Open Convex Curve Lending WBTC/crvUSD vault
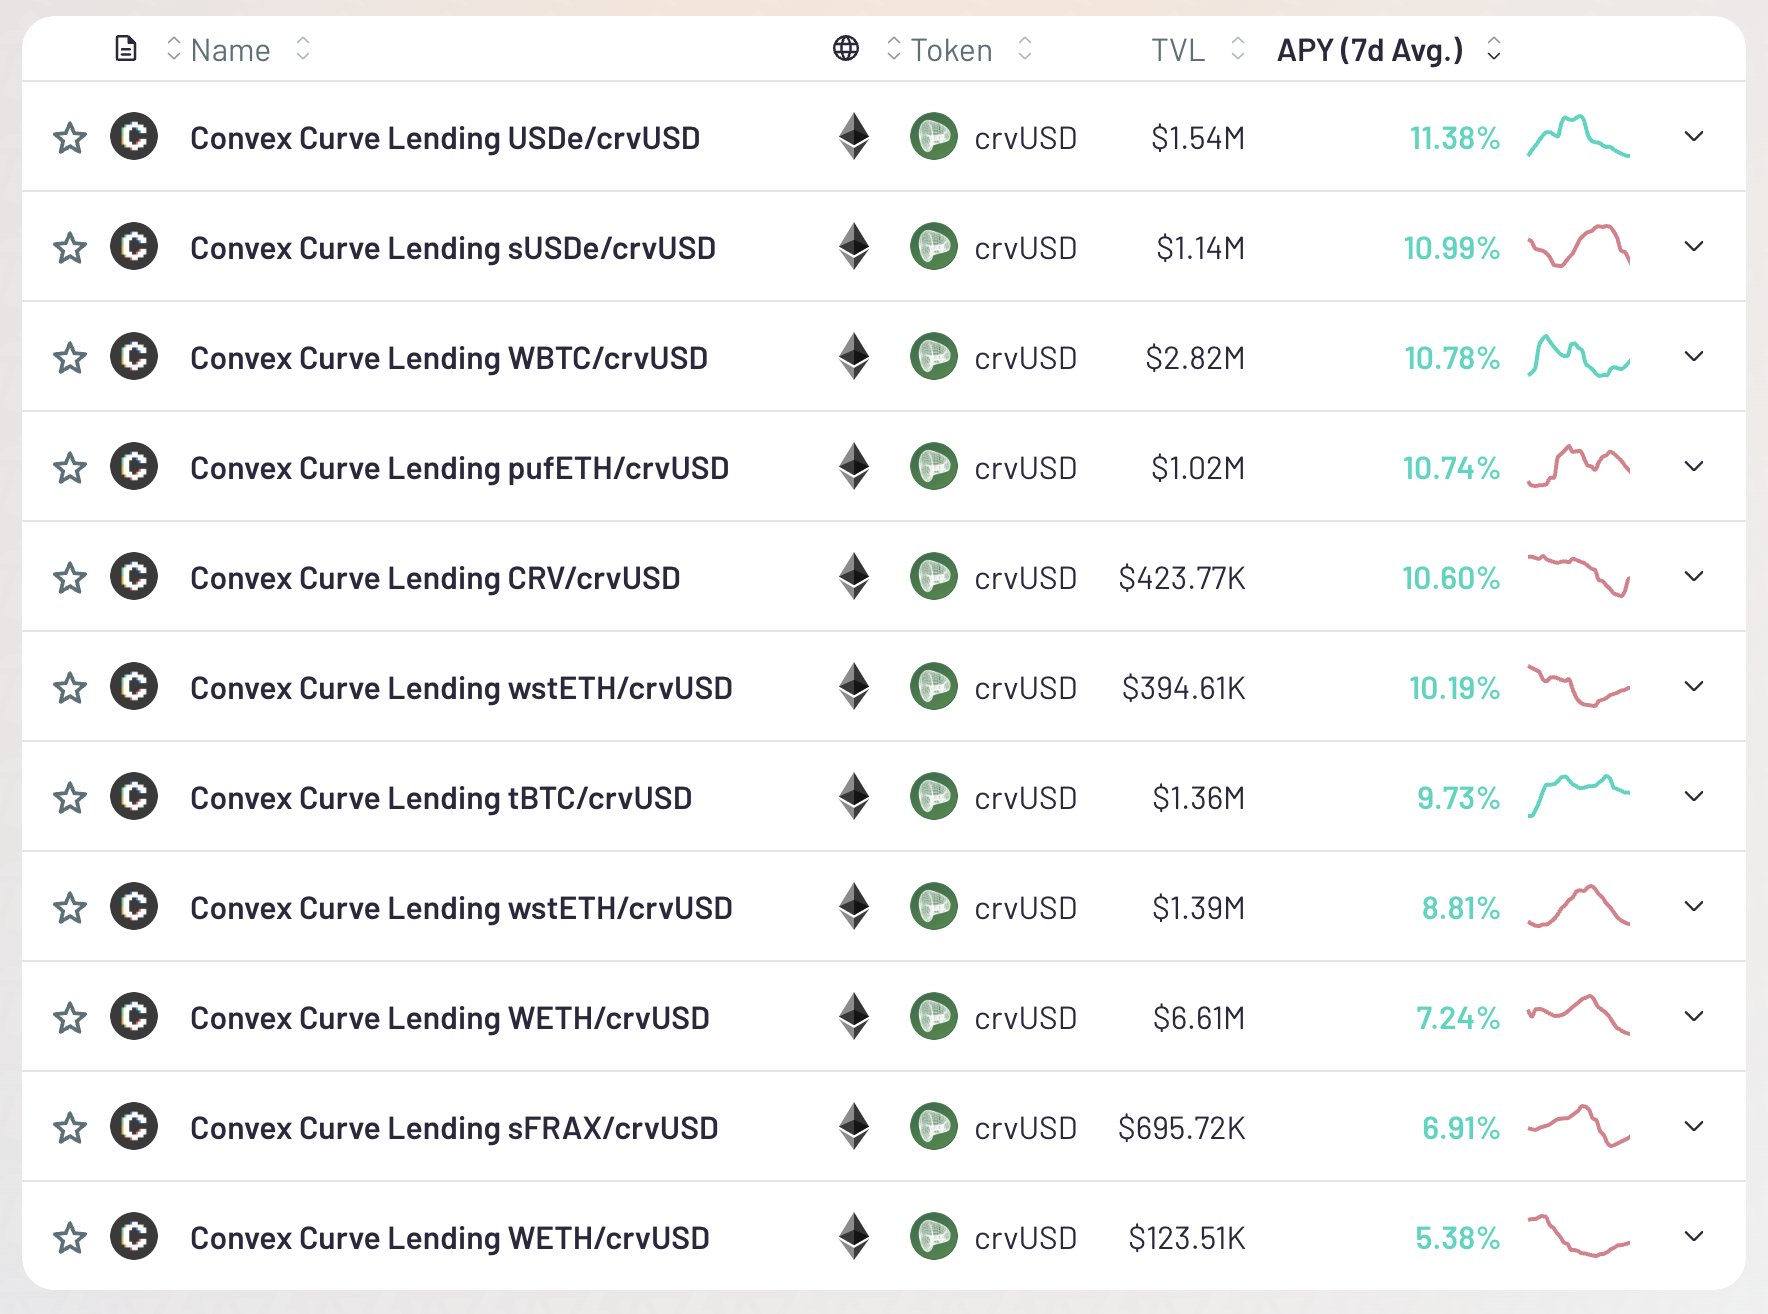The width and height of the screenshot is (1768, 1314). (x=449, y=358)
